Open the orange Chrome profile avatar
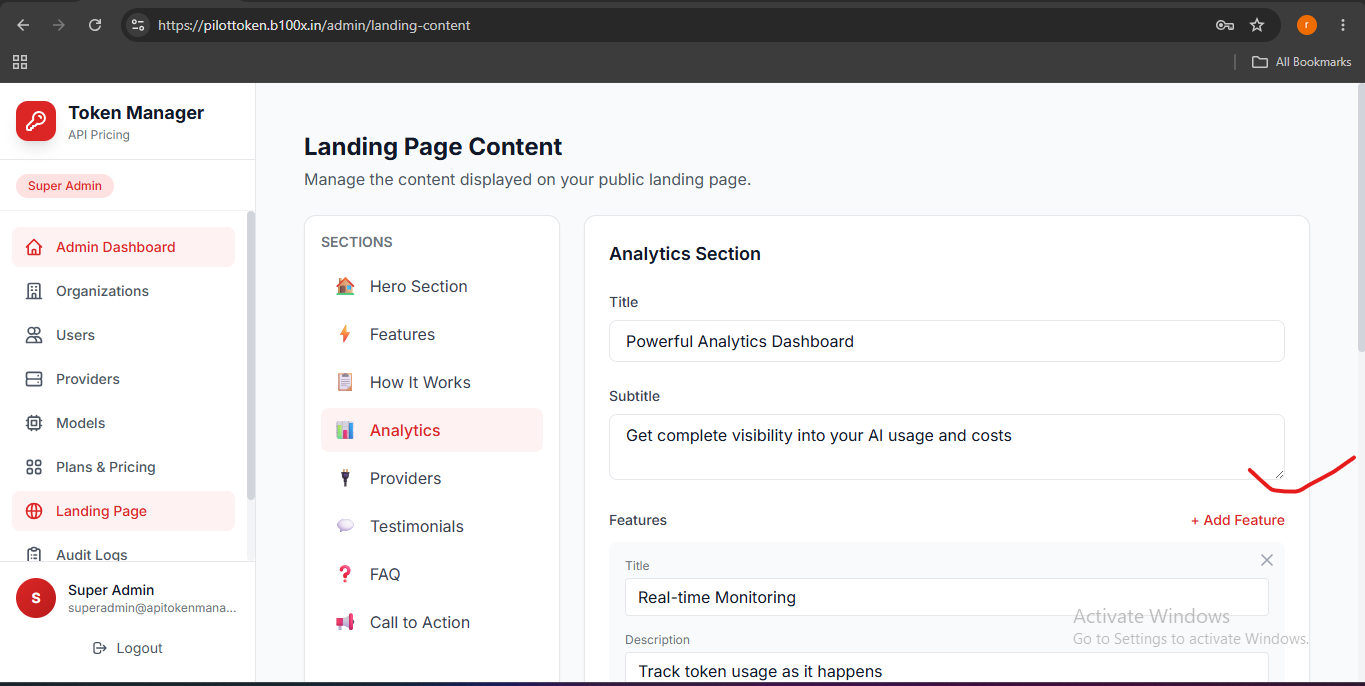Screen dimensions: 1365x686 click(1307, 25)
